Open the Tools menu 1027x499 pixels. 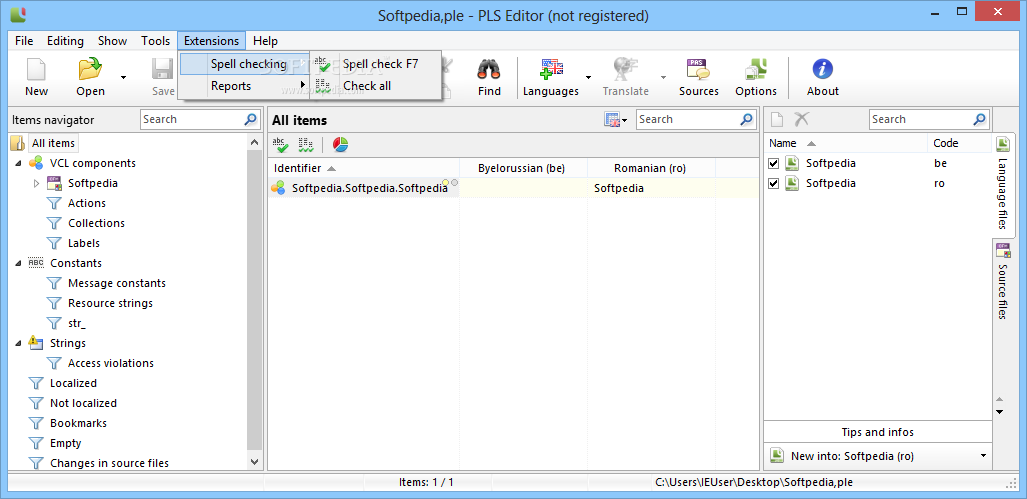(x=155, y=41)
